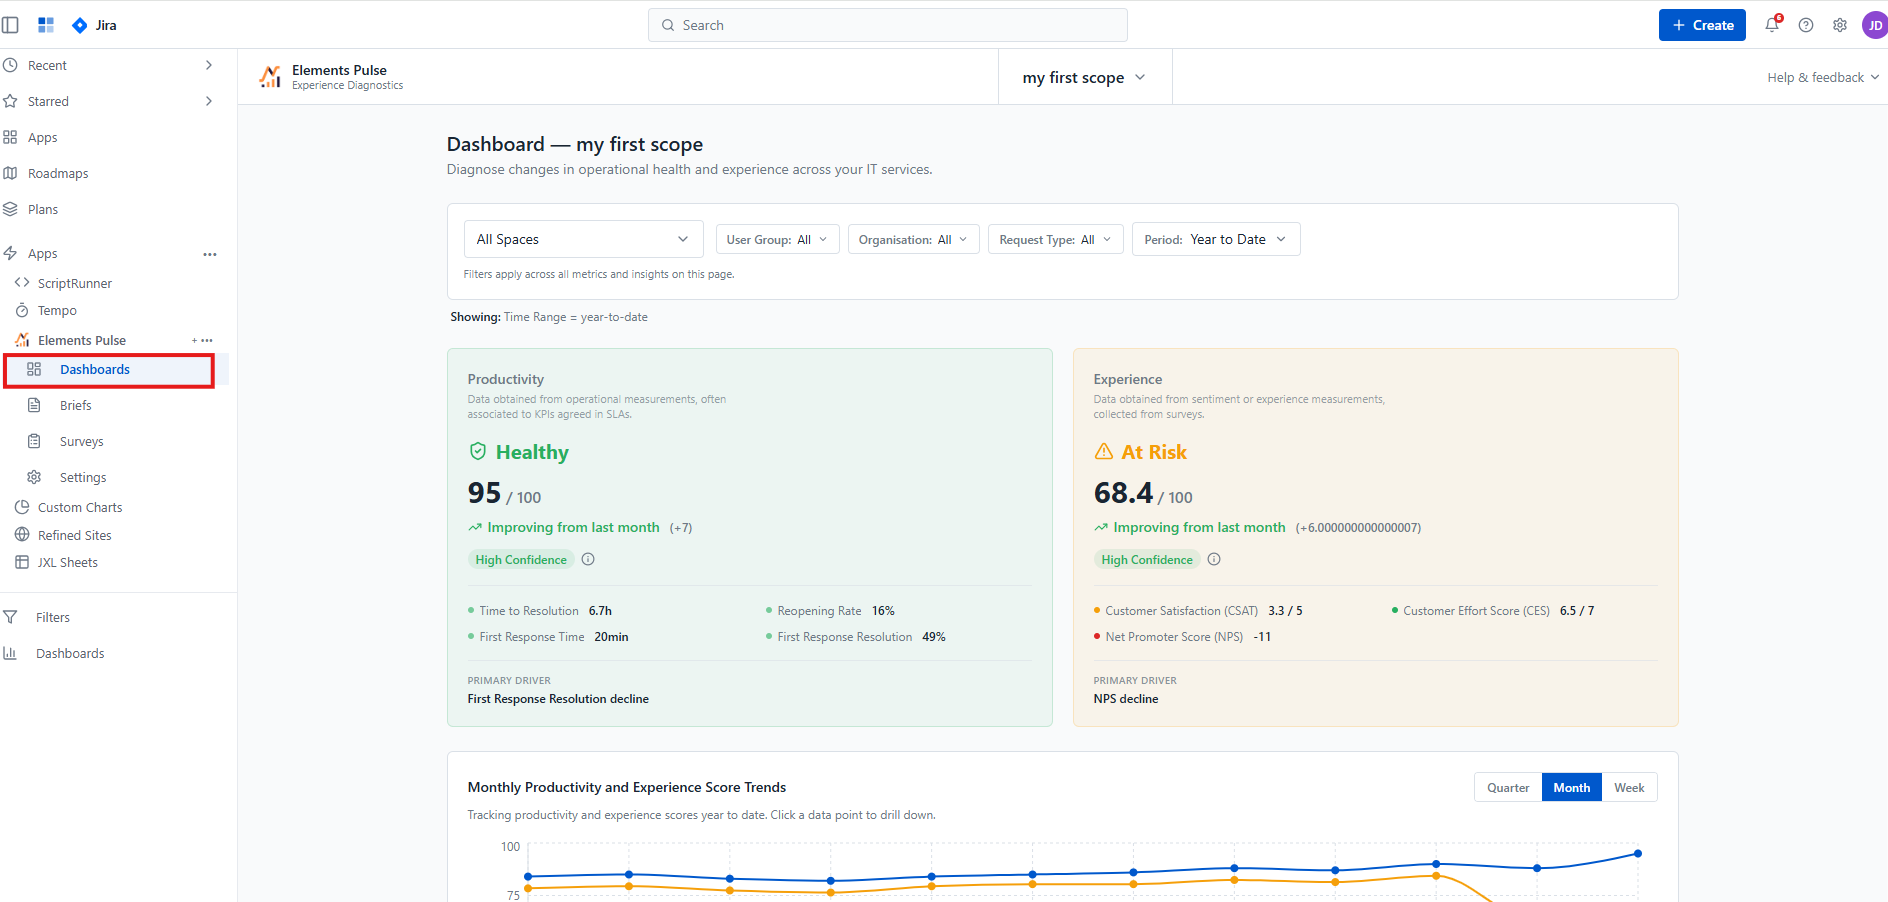Open Surveys in the sidebar
The width and height of the screenshot is (1888, 902).
82,441
